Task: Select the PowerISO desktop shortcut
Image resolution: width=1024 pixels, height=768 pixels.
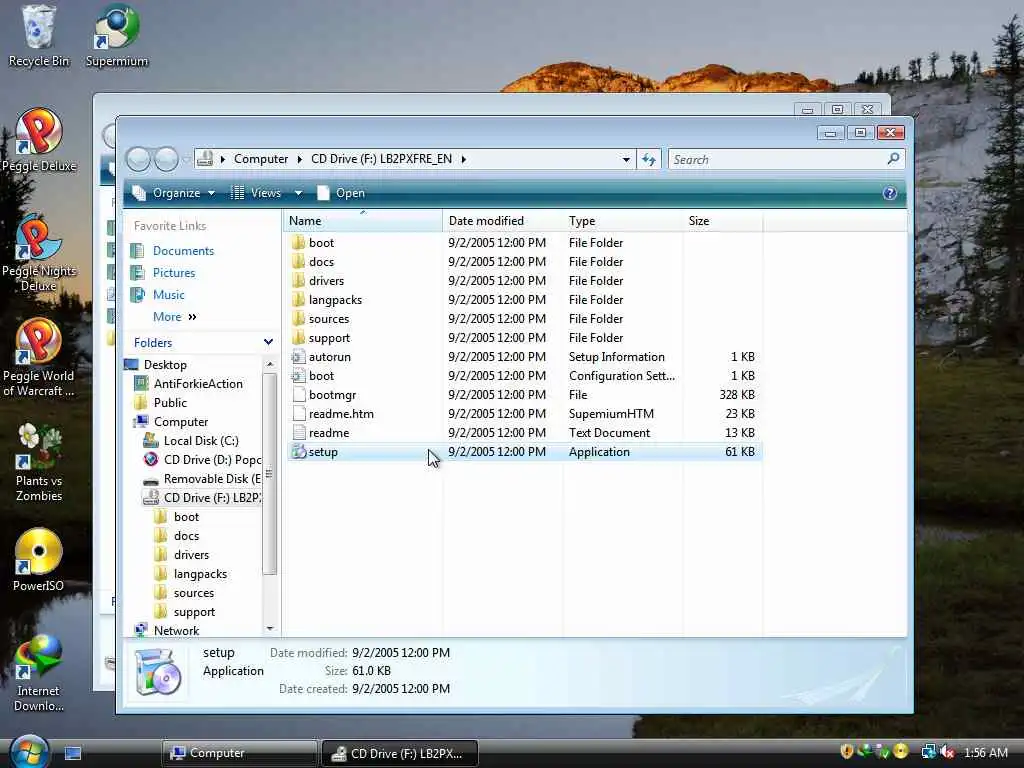Action: pos(39,560)
